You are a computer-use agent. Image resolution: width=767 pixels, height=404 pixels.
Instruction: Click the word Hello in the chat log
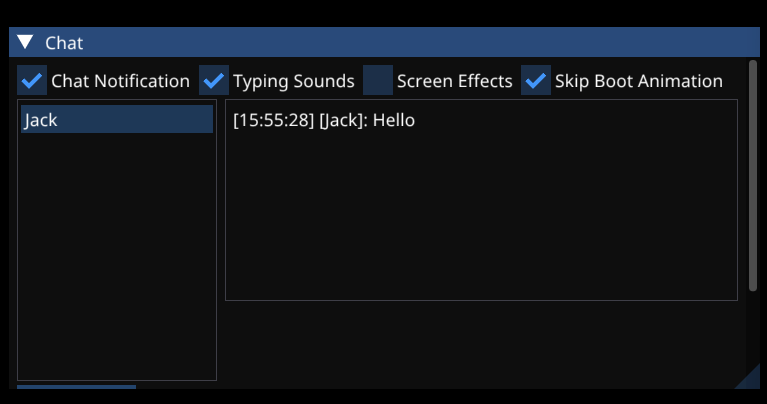pos(394,121)
